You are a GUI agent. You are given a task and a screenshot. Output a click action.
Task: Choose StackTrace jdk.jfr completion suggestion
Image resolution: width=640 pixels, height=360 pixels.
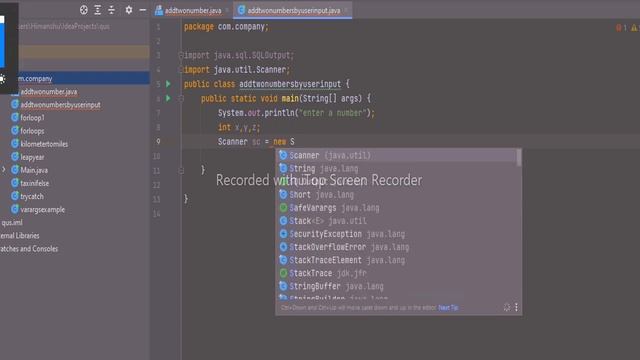pos(396,273)
